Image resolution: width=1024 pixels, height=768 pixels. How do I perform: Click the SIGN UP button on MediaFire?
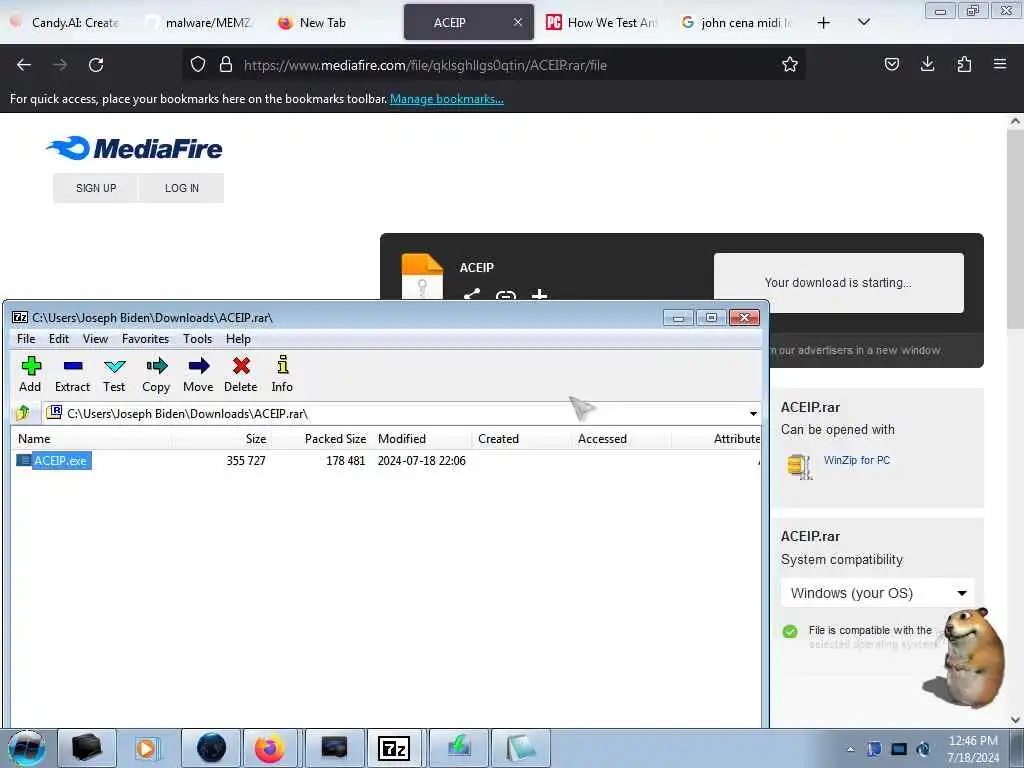96,188
